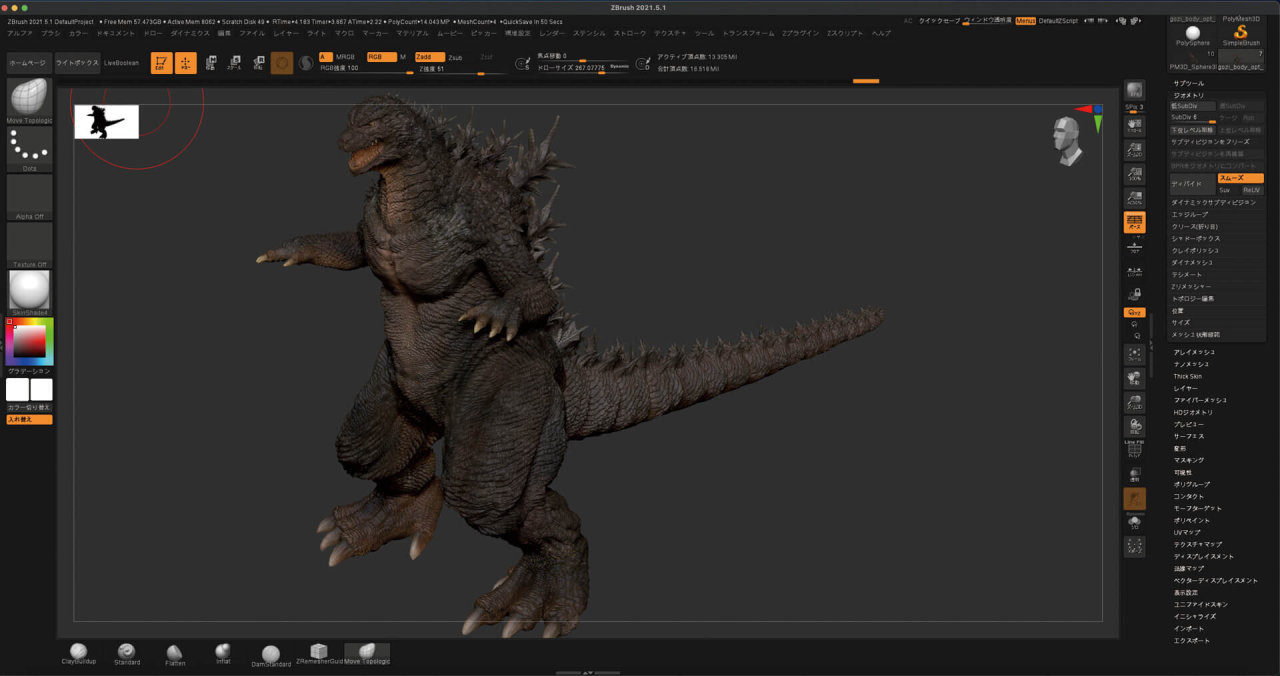The image size is (1280, 676).
Task: Toggle the Zadd mode button
Action: [x=430, y=57]
